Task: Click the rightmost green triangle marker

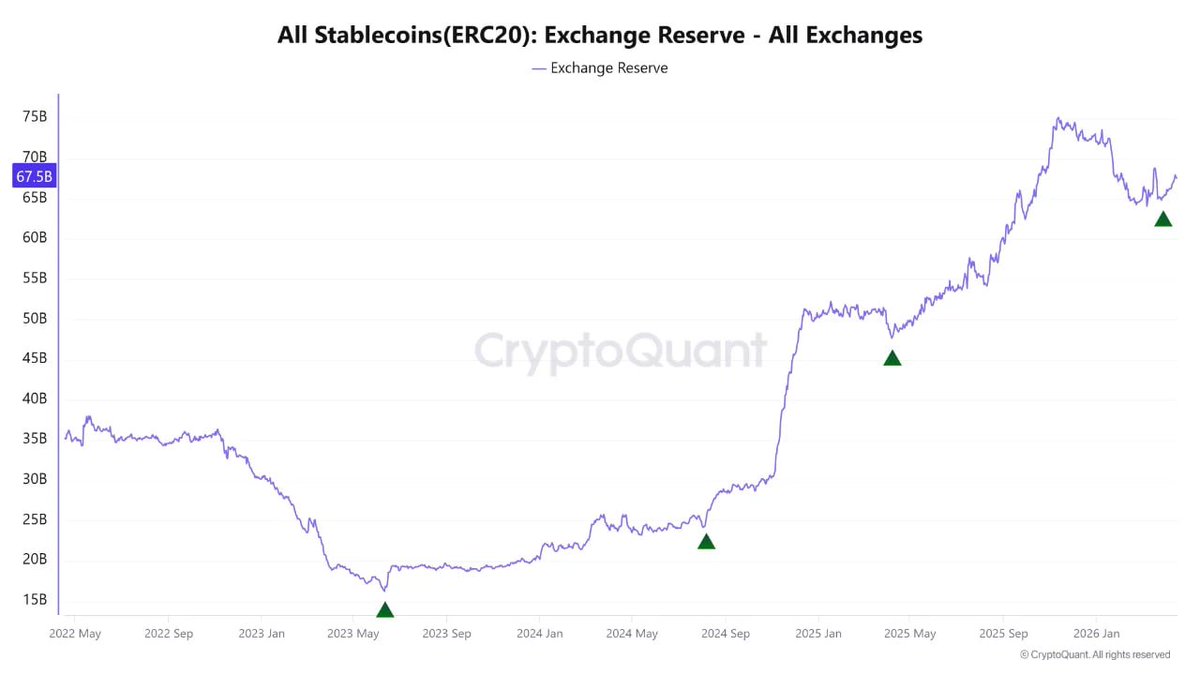Action: (1162, 219)
